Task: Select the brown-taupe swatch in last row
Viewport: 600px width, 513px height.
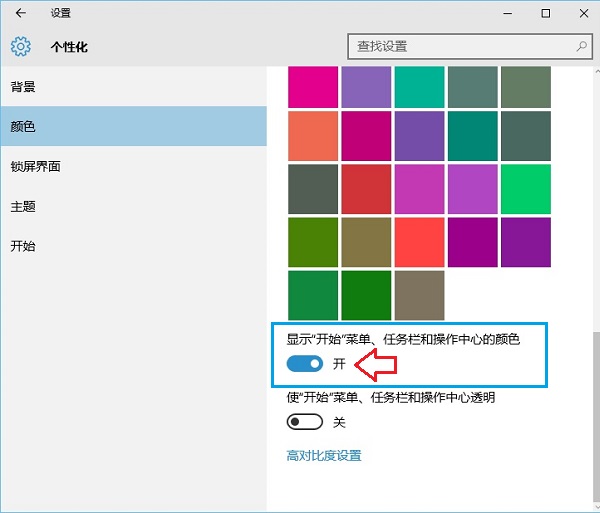Action: click(x=420, y=294)
